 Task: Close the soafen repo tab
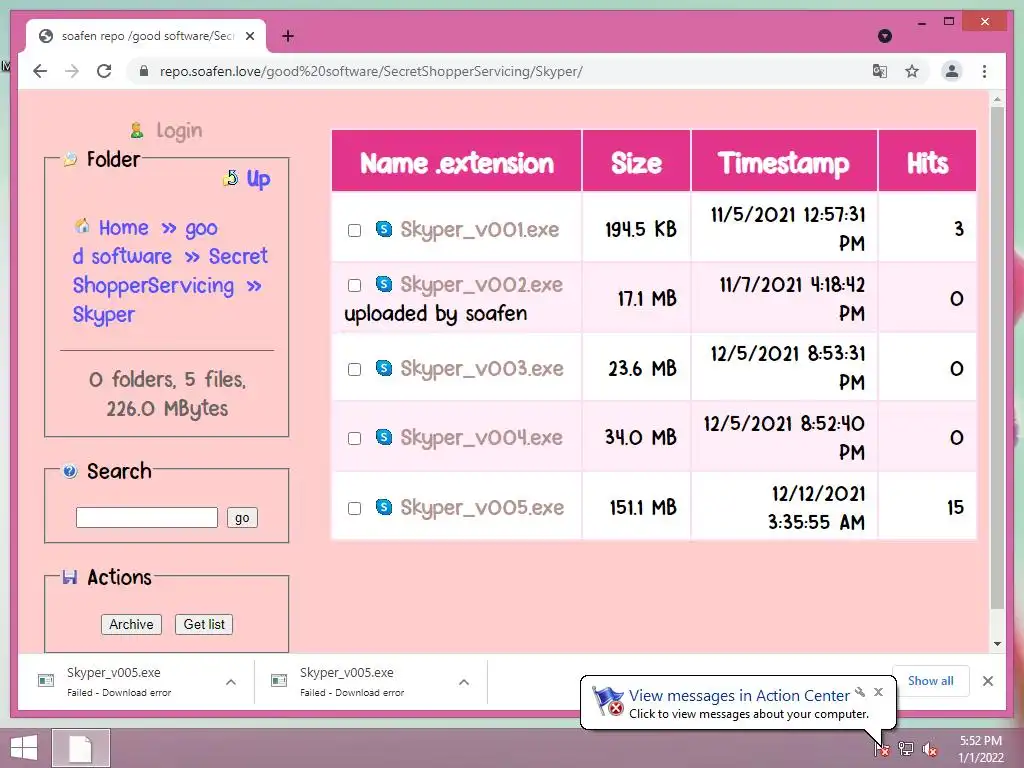[x=250, y=36]
